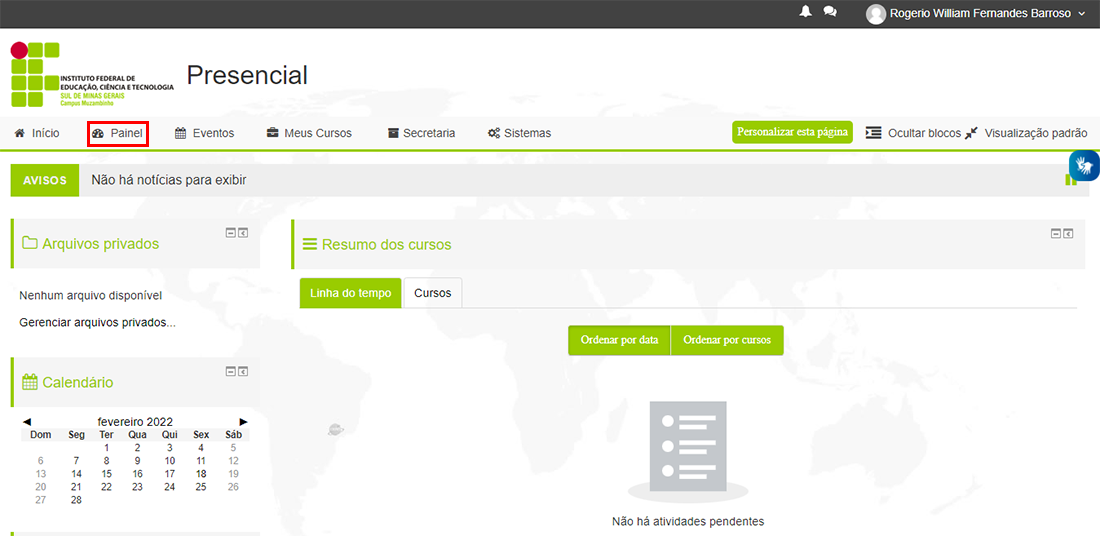Click Personalizar esta página button
This screenshot has width=1100, height=536.
[x=793, y=132]
